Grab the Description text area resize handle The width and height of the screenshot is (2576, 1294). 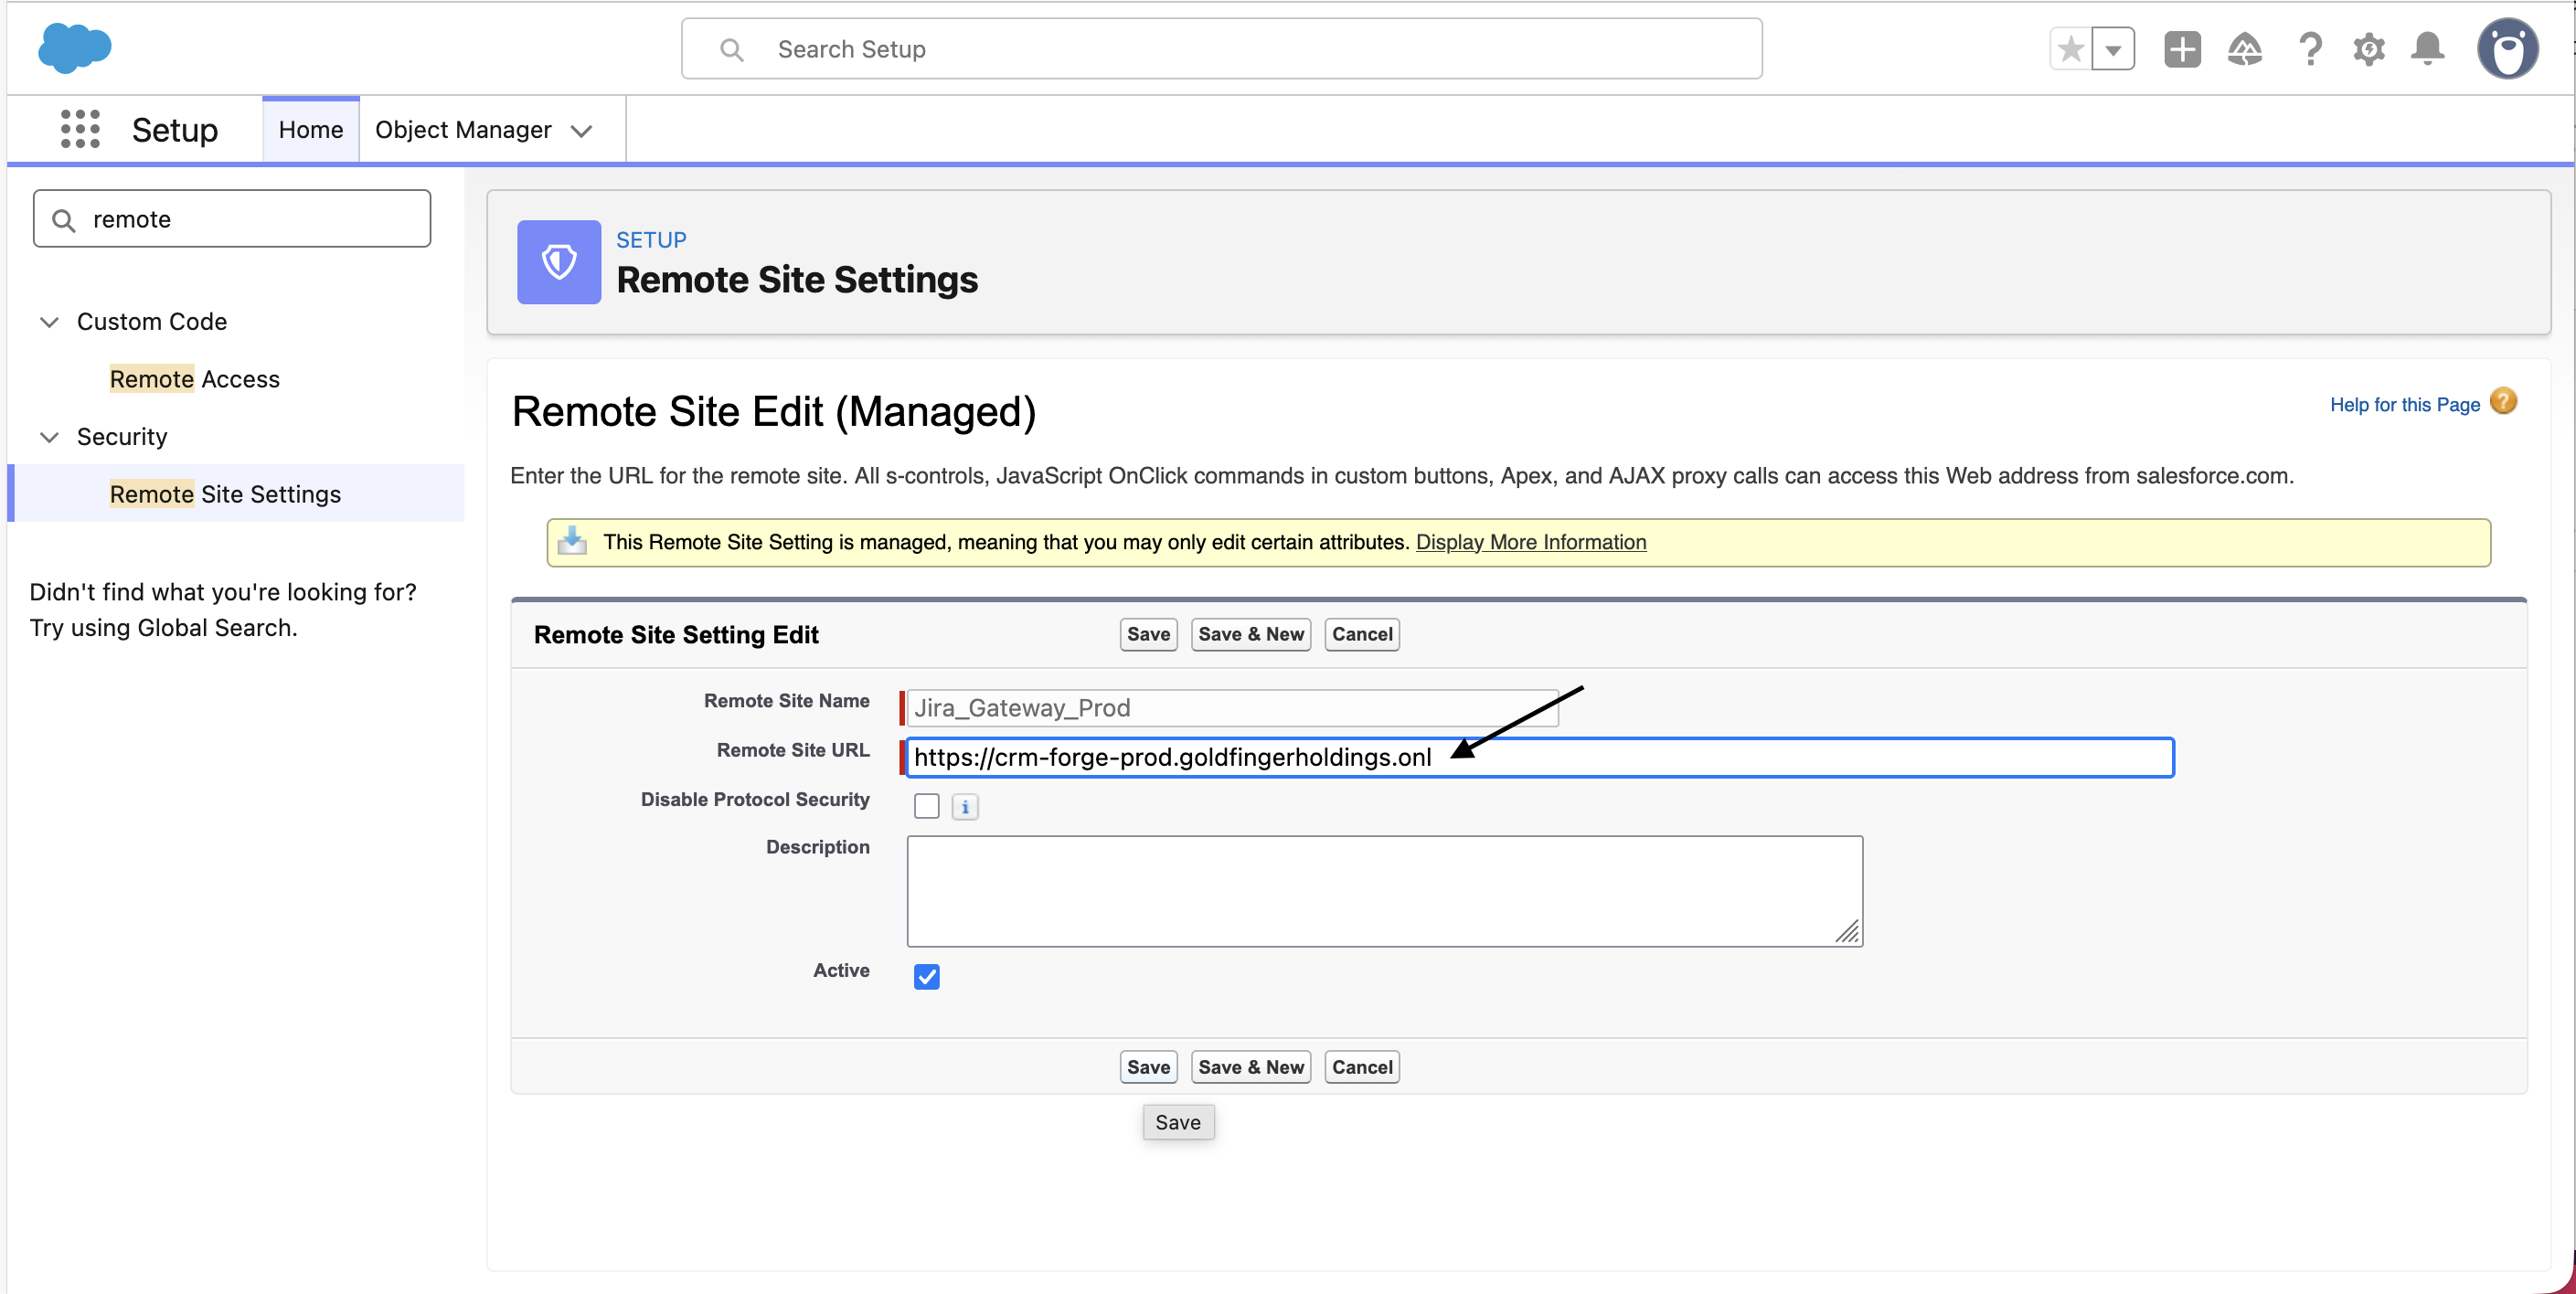(1847, 931)
